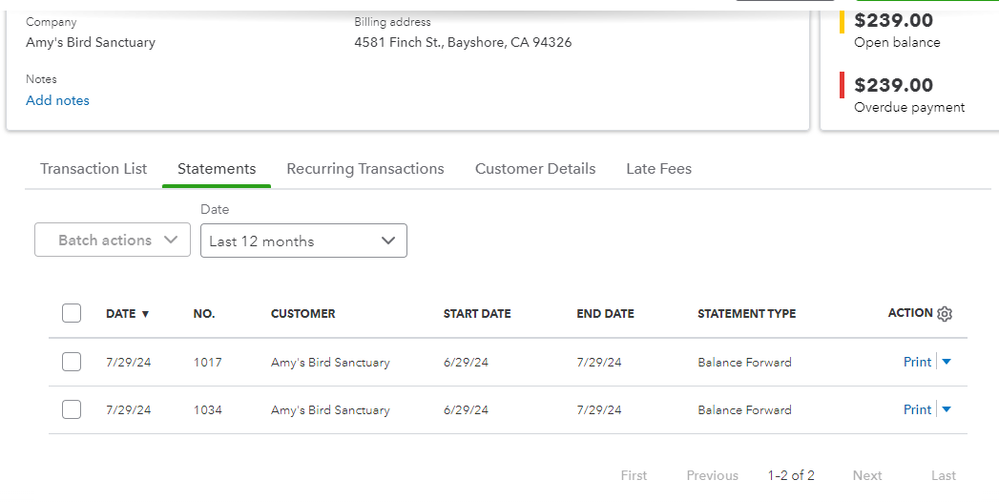
Task: Print statement number 1017
Action: [917, 362]
